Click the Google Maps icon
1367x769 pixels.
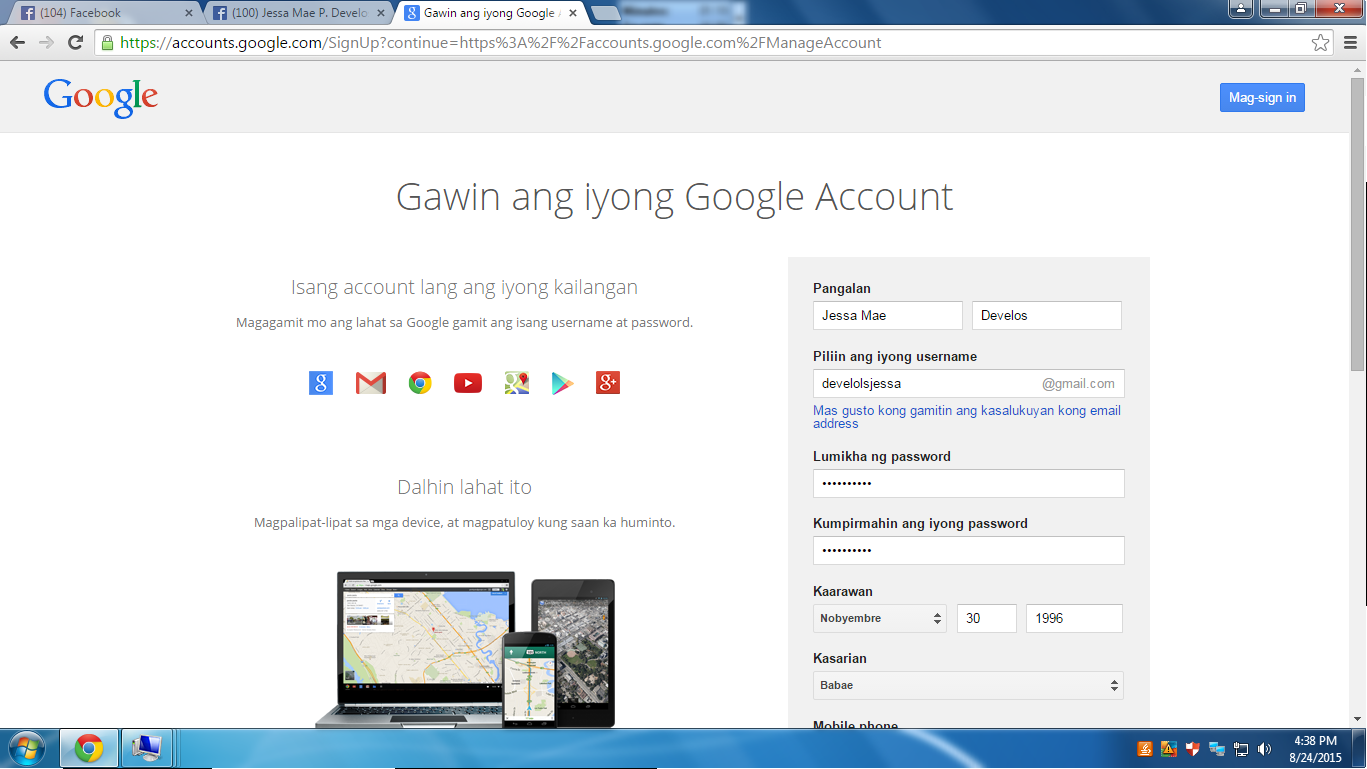click(x=517, y=382)
